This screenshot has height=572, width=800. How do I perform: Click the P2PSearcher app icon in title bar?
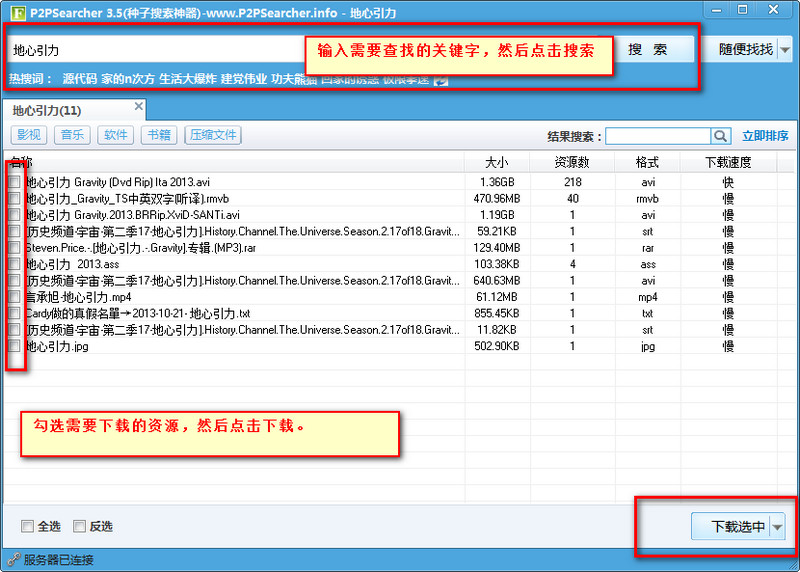pos(18,12)
